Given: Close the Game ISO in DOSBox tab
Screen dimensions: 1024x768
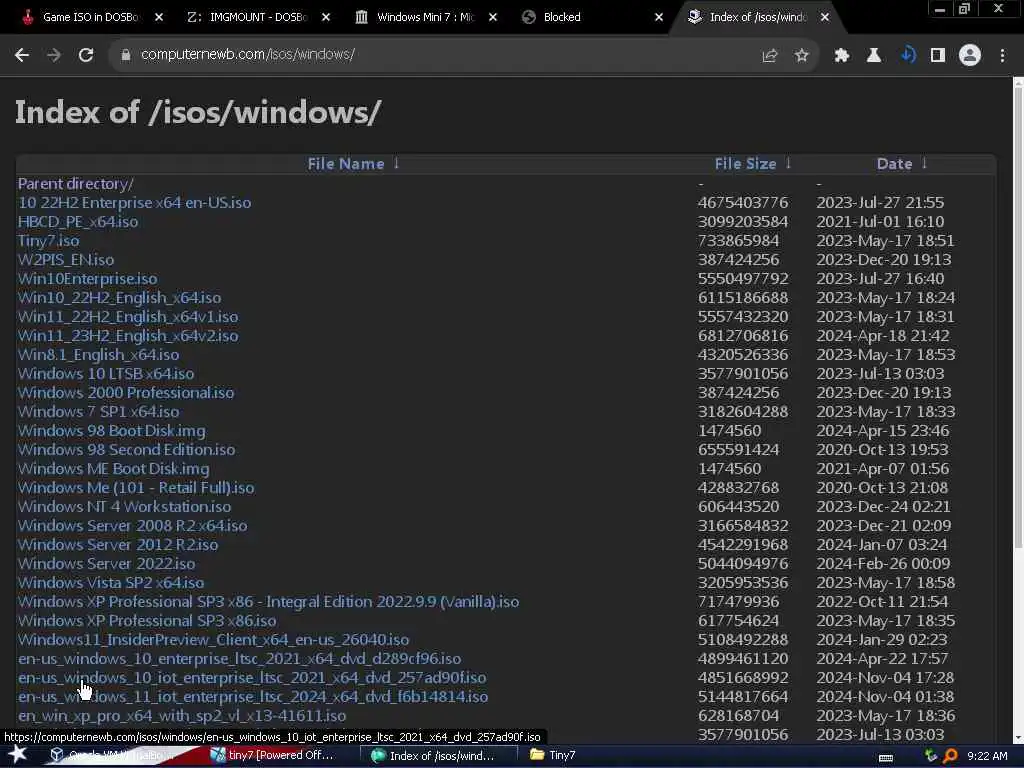Looking at the screenshot, I should pos(159,18).
